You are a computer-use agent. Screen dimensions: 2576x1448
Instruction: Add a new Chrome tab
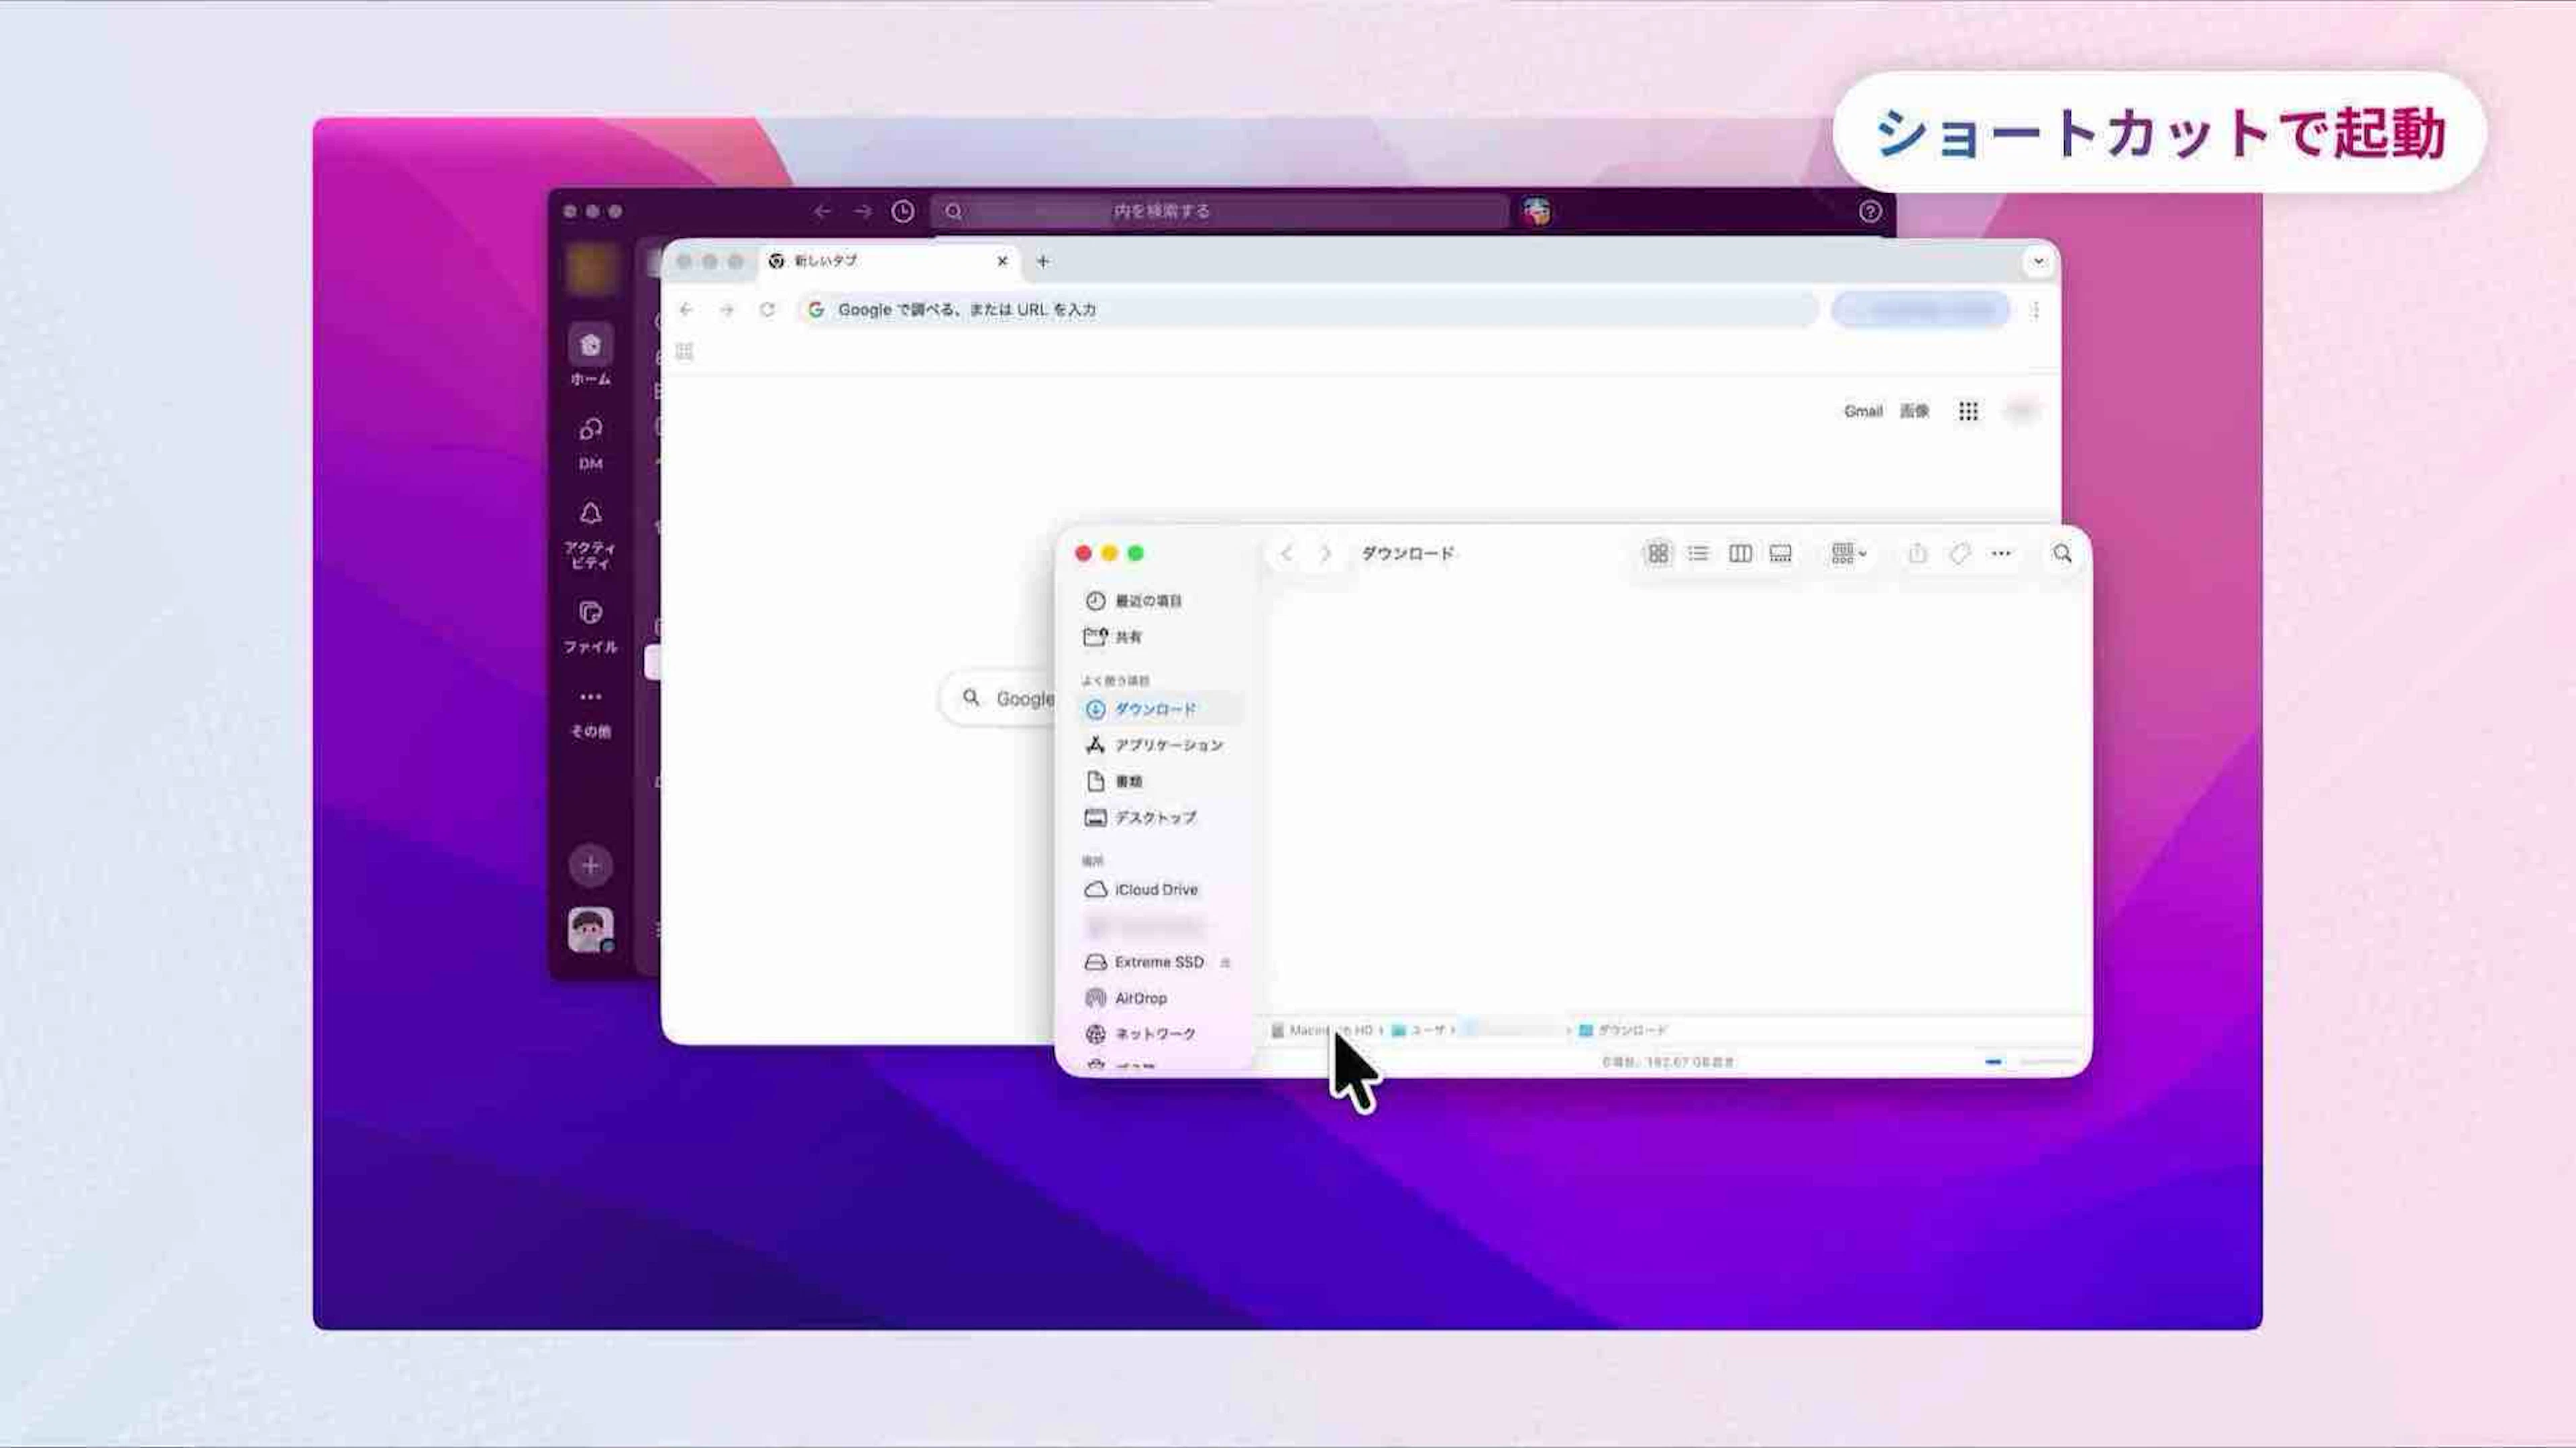point(1043,261)
